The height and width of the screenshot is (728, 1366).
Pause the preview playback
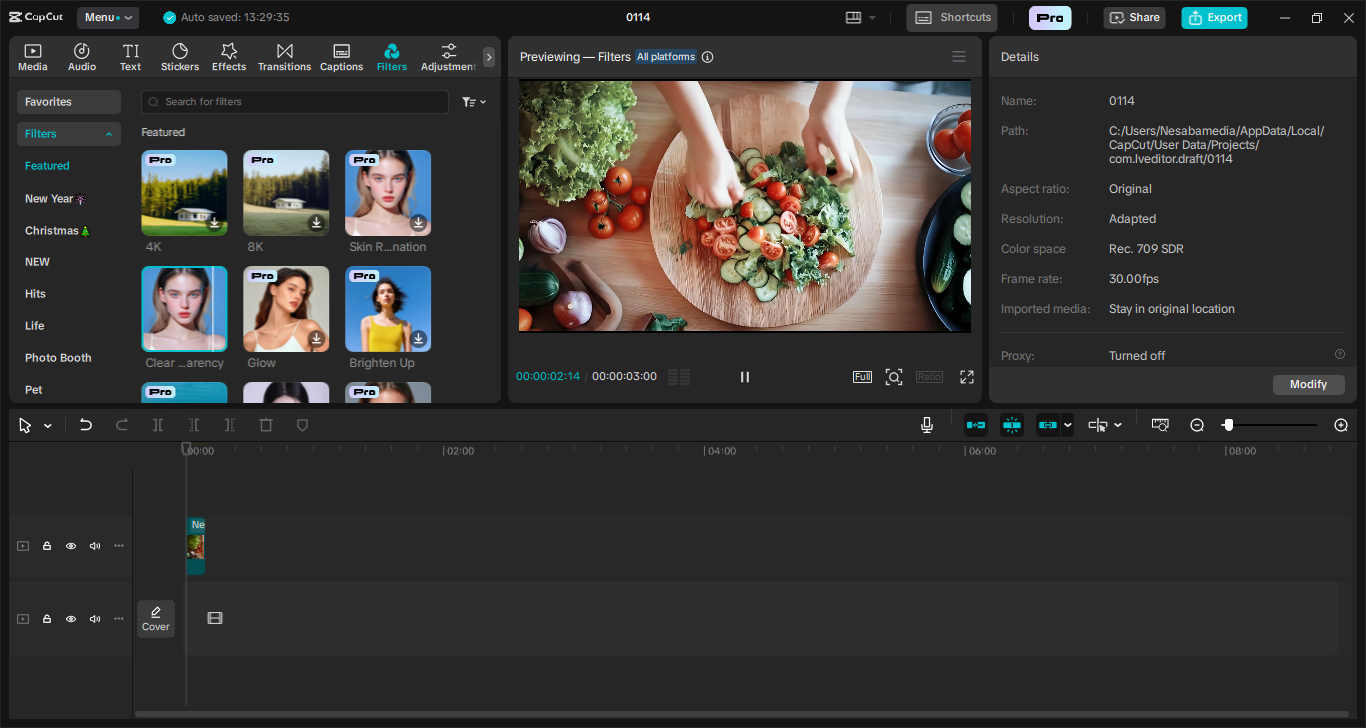coord(745,377)
